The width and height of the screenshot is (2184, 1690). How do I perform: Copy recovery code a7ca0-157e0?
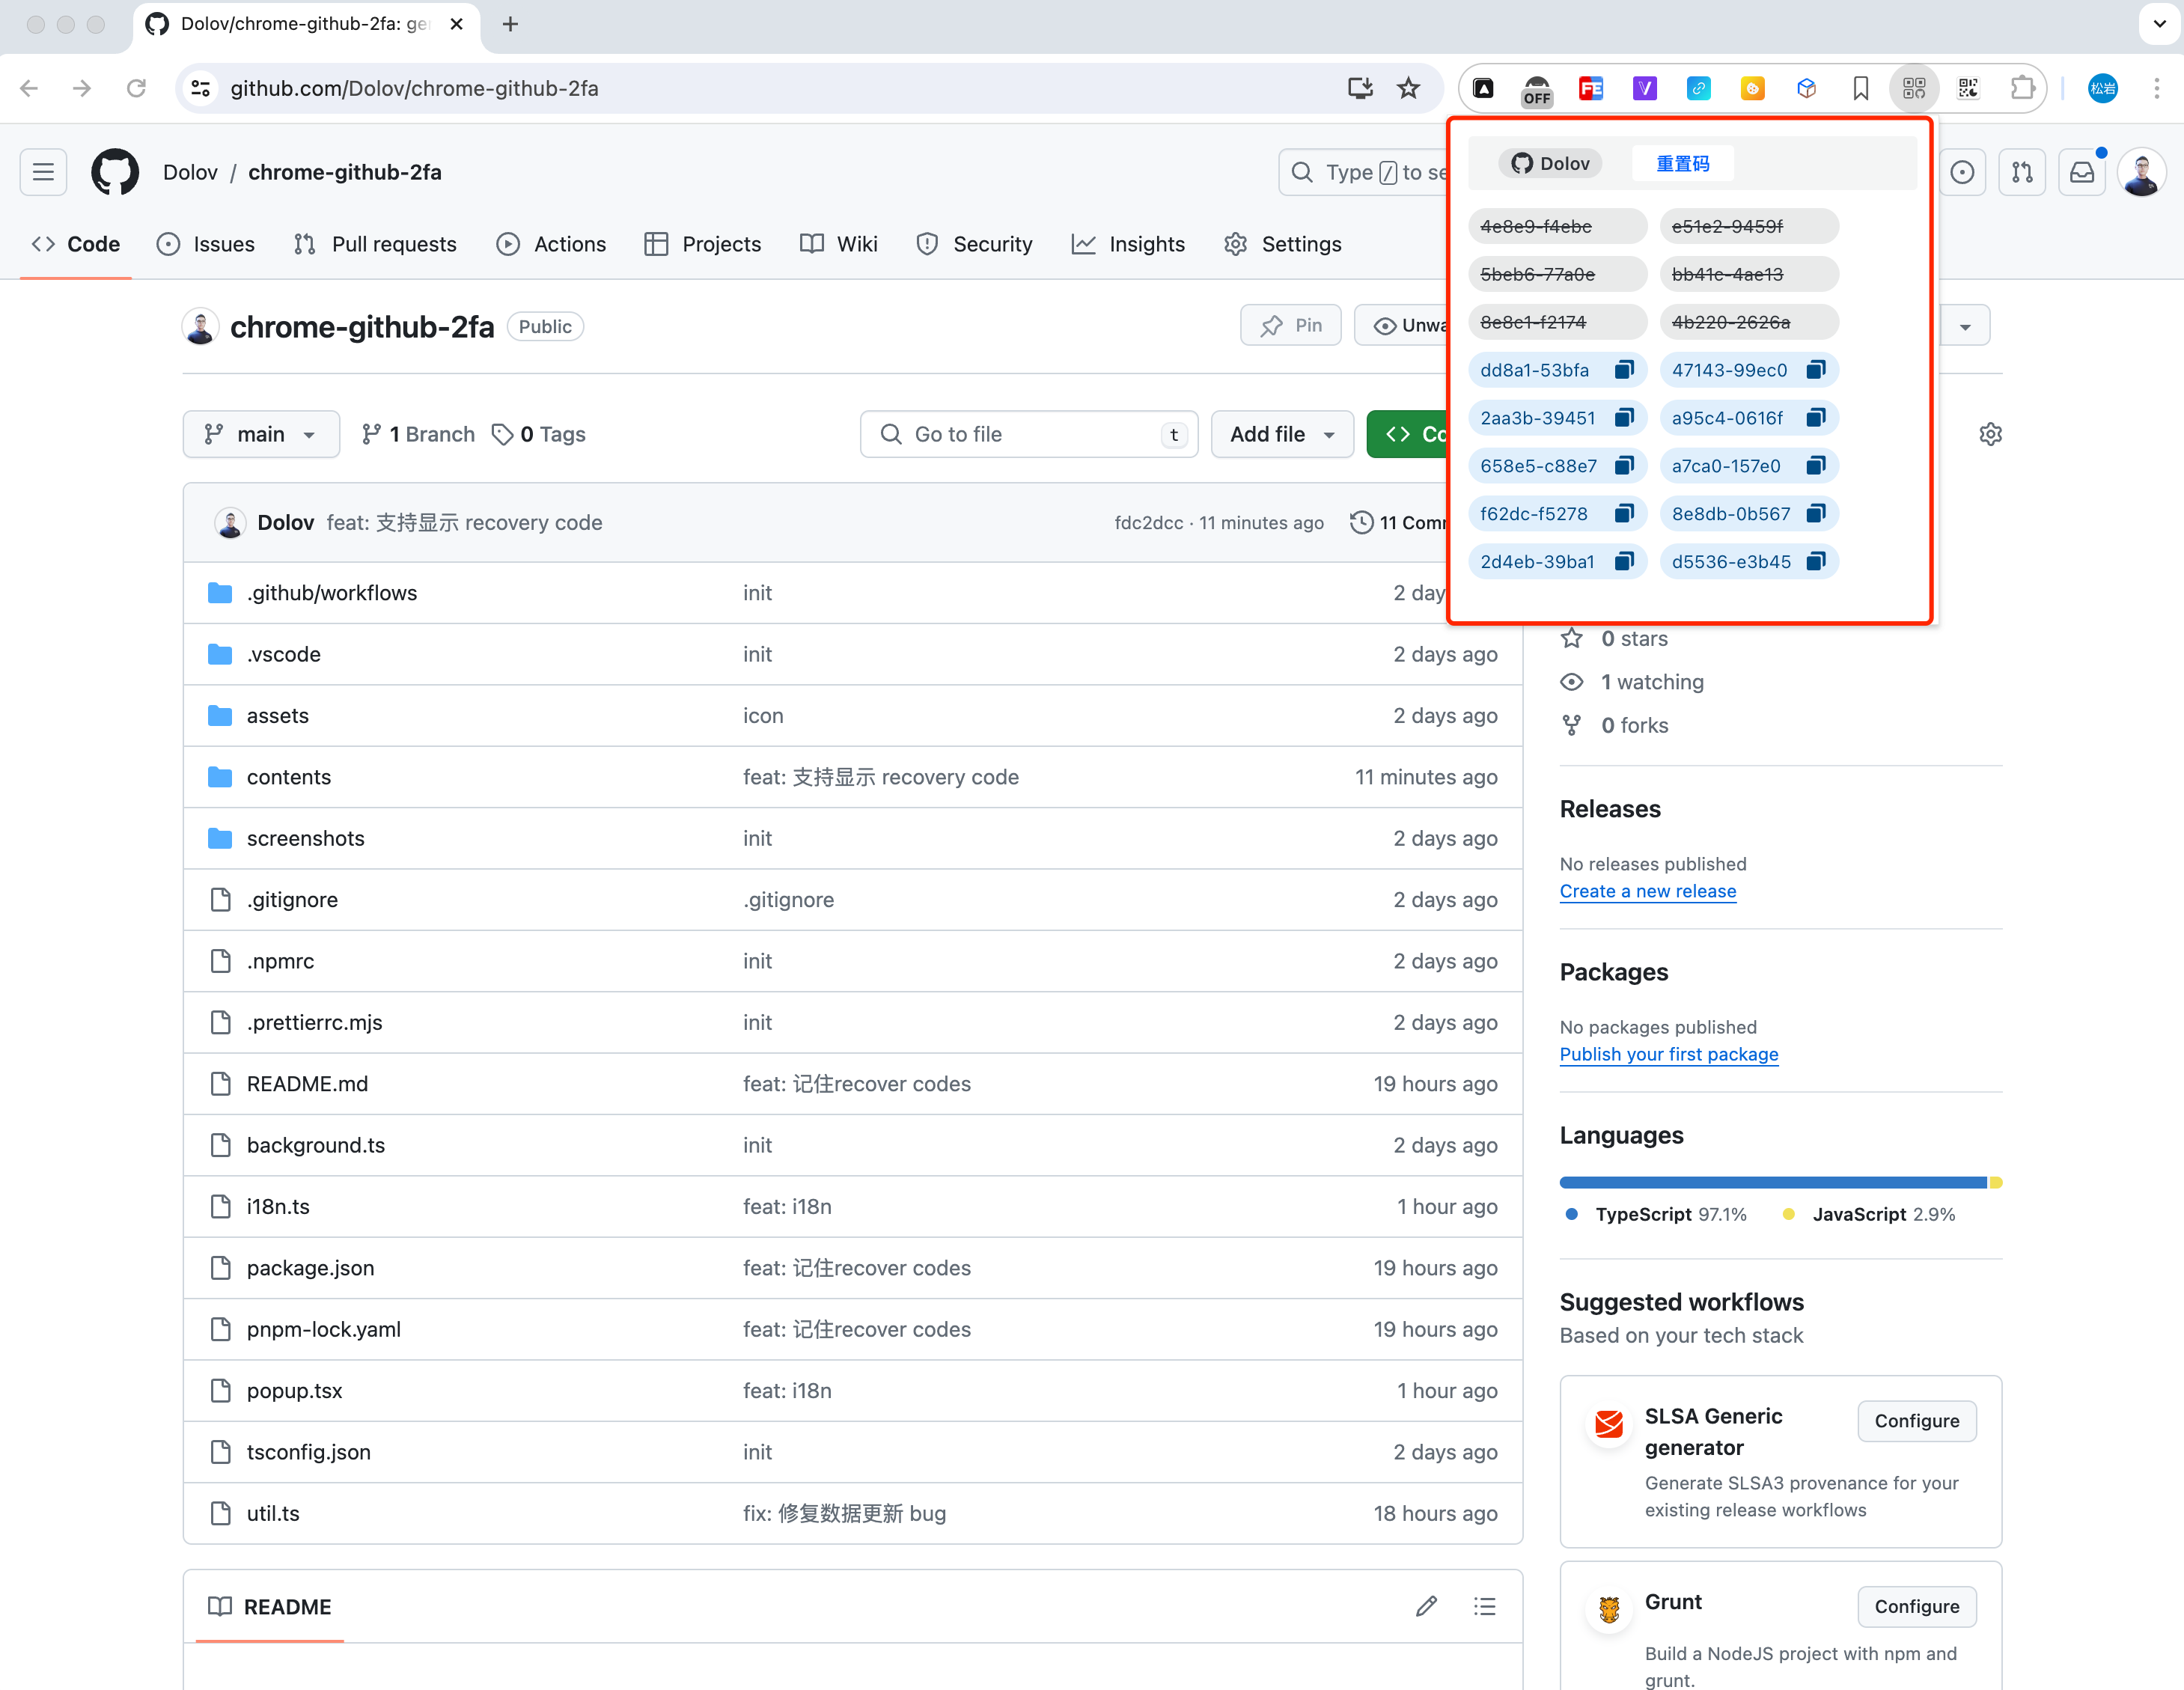pos(1816,466)
